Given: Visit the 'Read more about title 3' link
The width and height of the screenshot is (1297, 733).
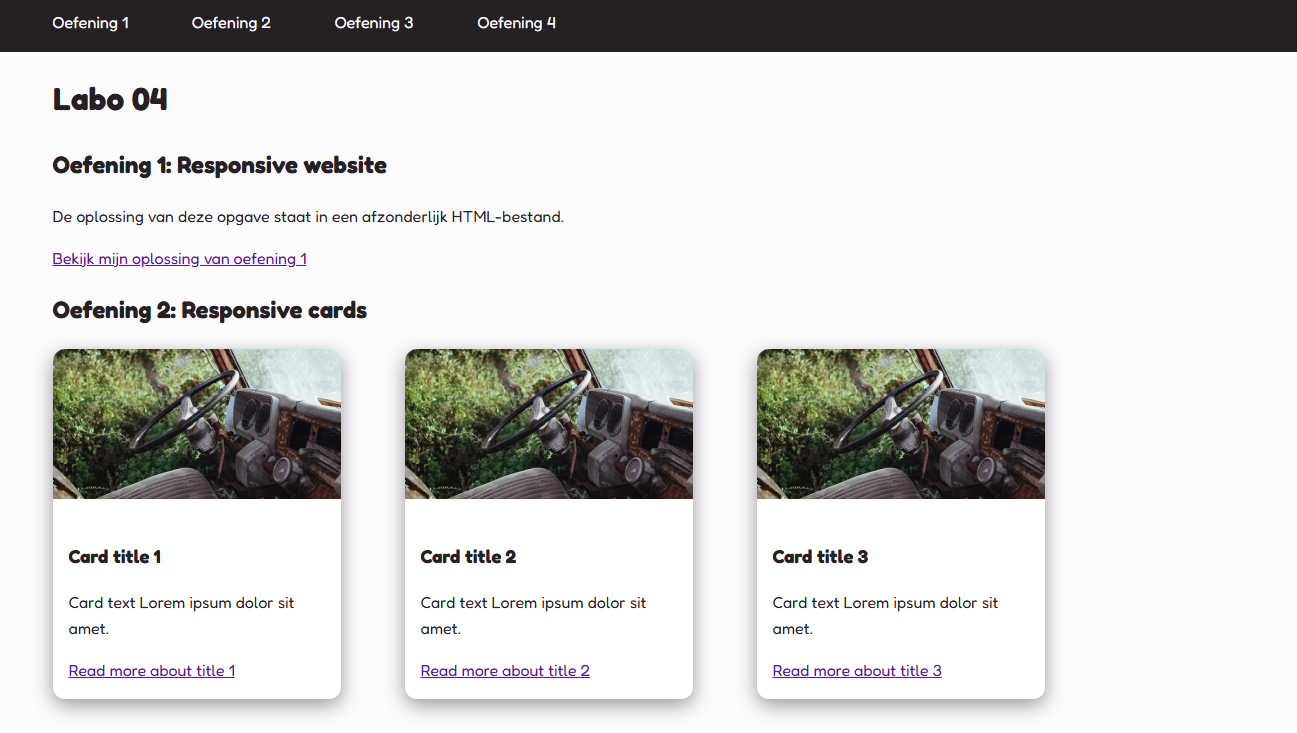Looking at the screenshot, I should click(x=857, y=671).
